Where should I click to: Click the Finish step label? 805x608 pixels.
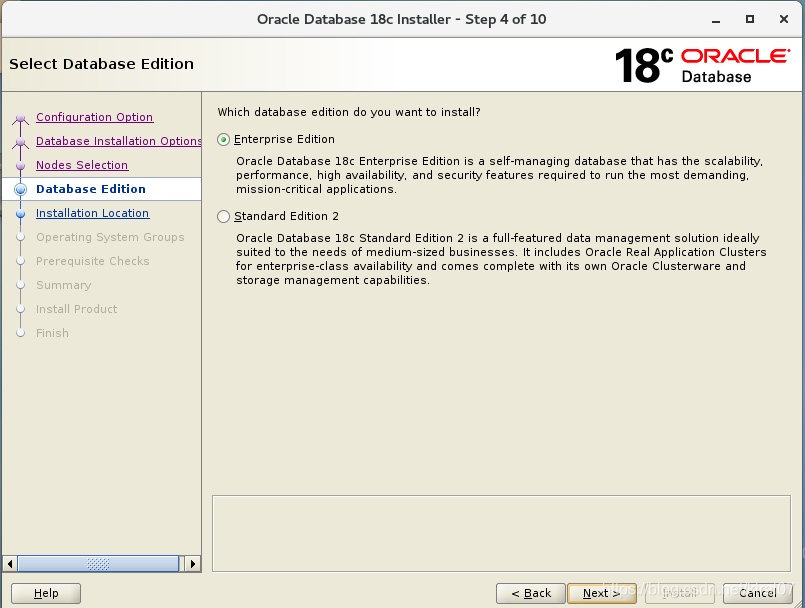click(x=52, y=333)
